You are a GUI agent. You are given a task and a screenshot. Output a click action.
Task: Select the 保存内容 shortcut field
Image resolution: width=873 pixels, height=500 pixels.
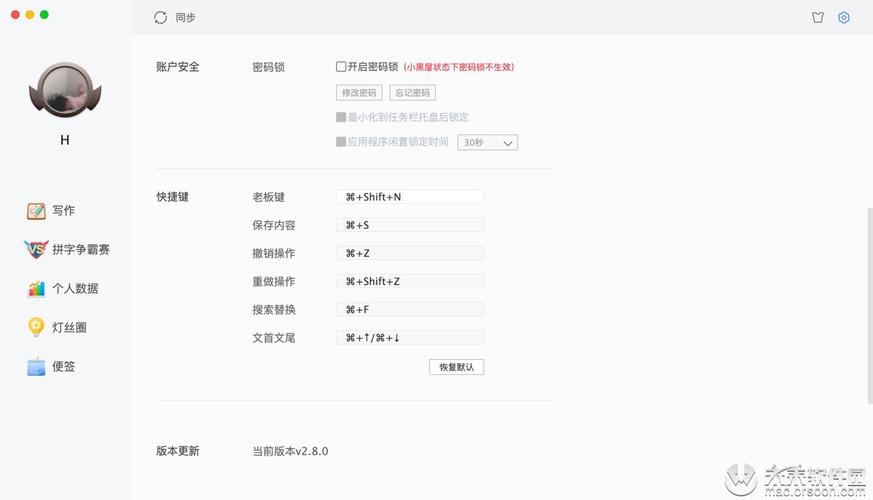410,225
